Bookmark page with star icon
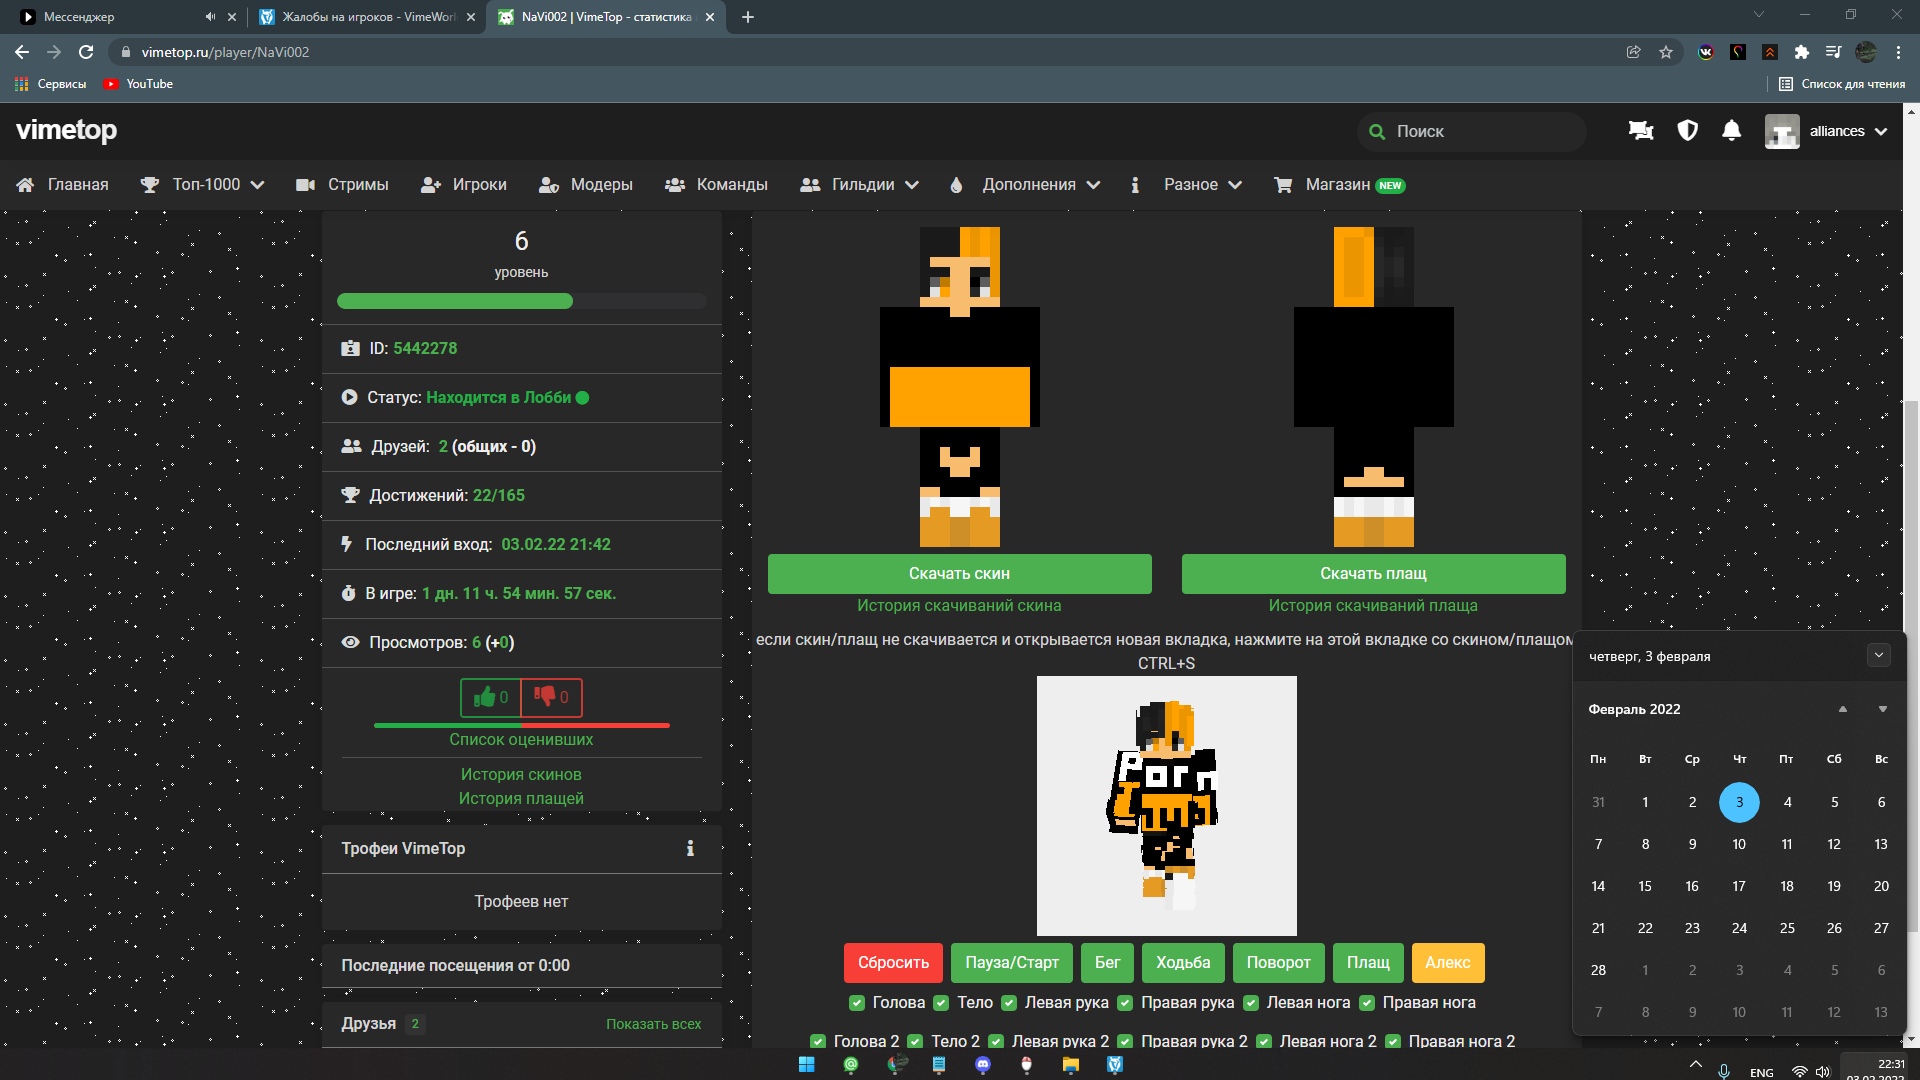Viewport: 1920px width, 1080px height. click(x=1666, y=52)
